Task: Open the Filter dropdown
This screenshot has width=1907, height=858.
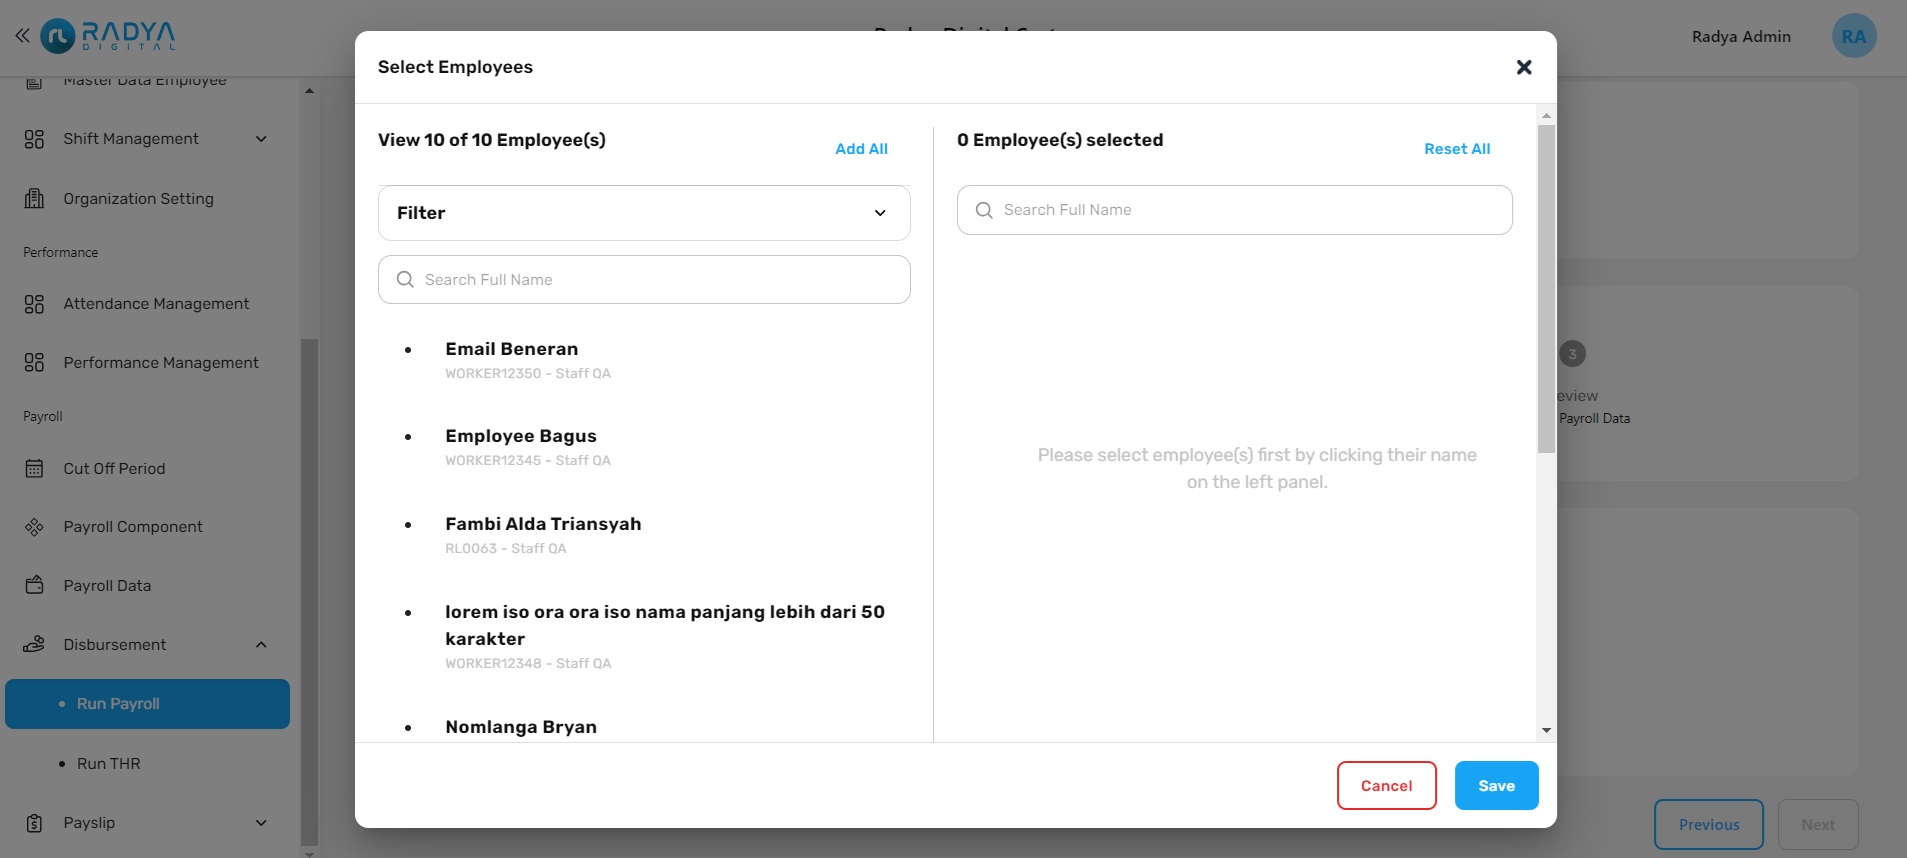Action: 644,213
